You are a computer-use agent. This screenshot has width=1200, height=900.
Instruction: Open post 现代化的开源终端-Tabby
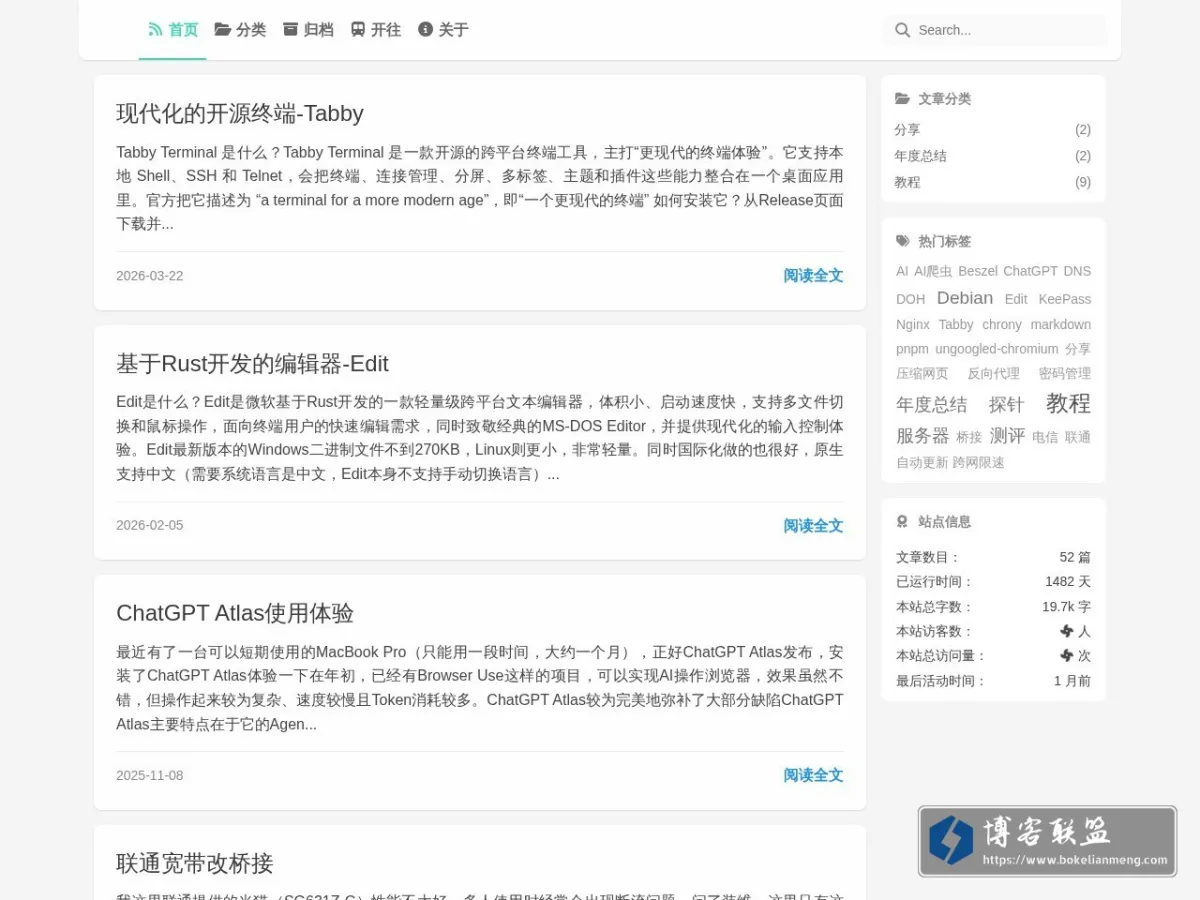point(240,113)
